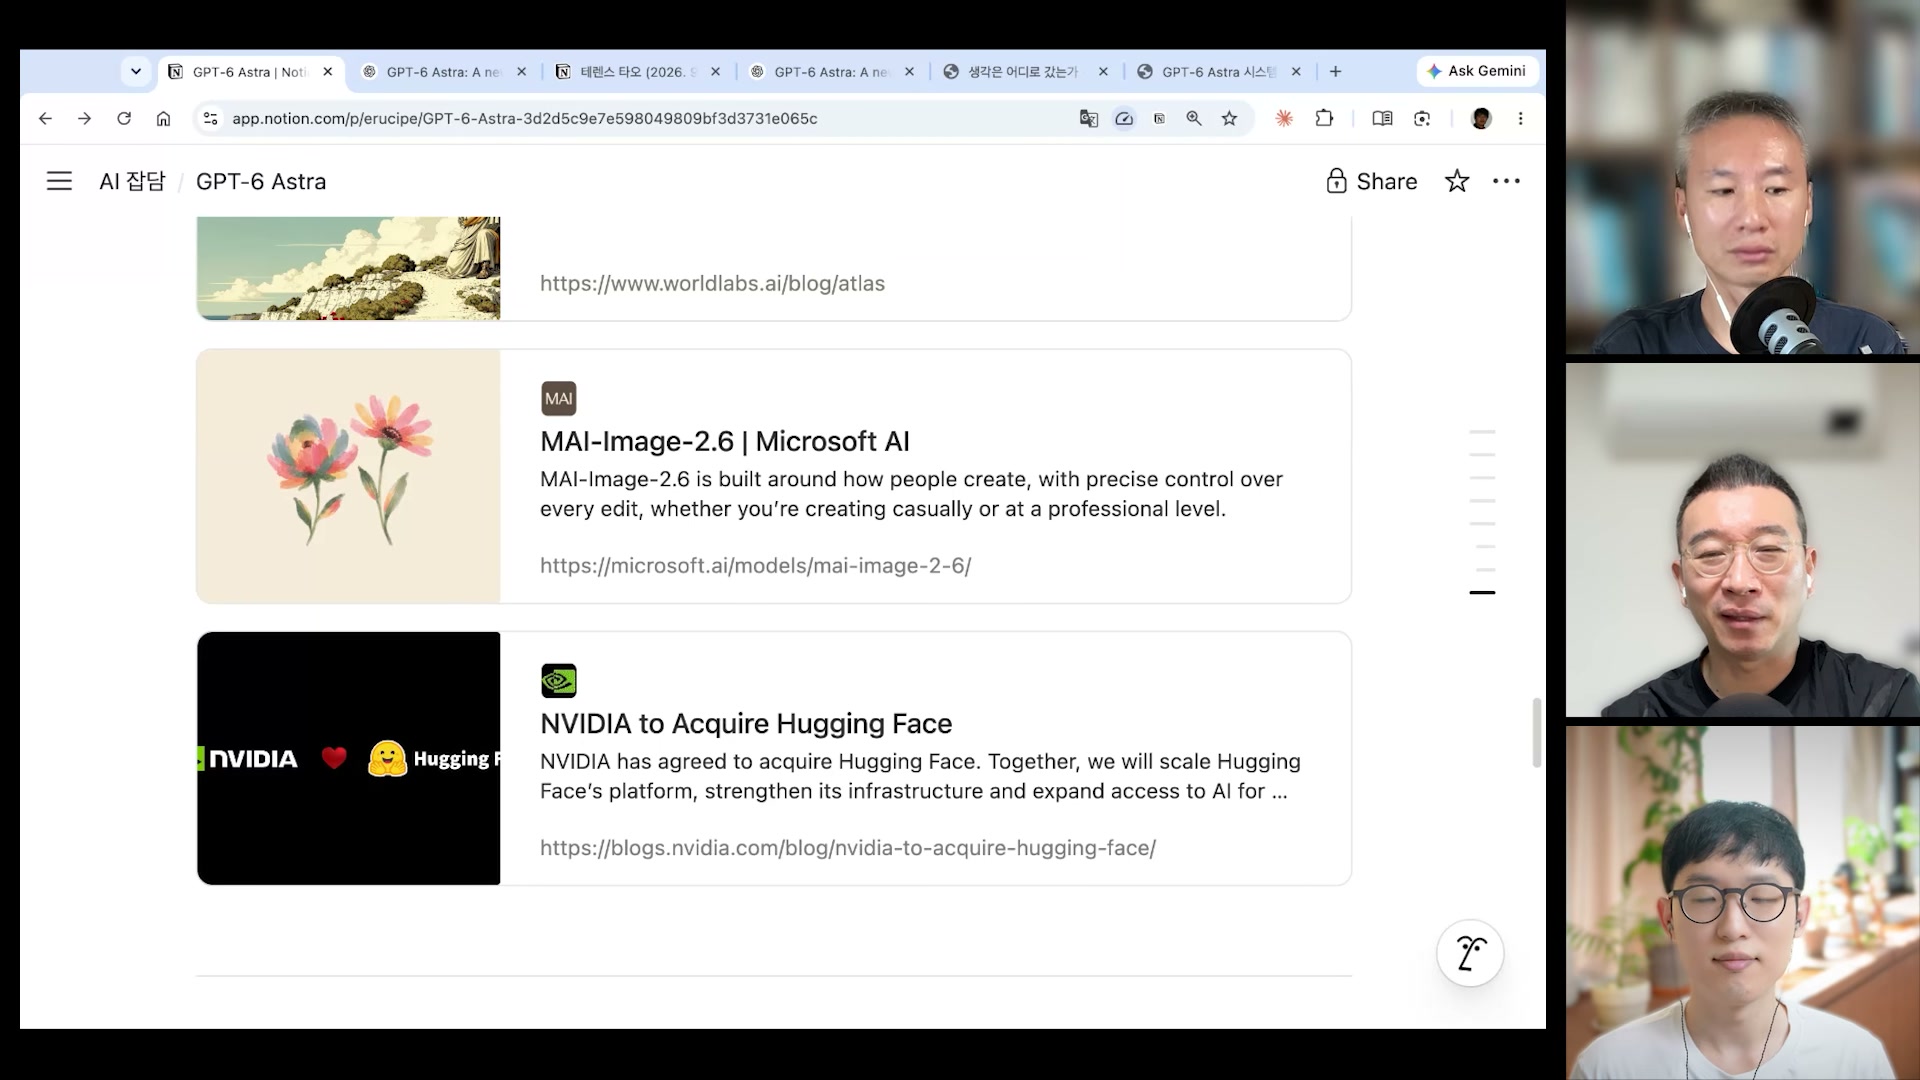Add page to favorites star in Notion

1457,181
